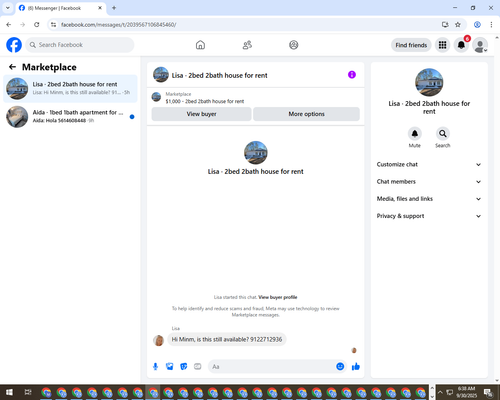
Task: Select the Messenger | Facebook browser tab
Action: pyautogui.click(x=61, y=8)
